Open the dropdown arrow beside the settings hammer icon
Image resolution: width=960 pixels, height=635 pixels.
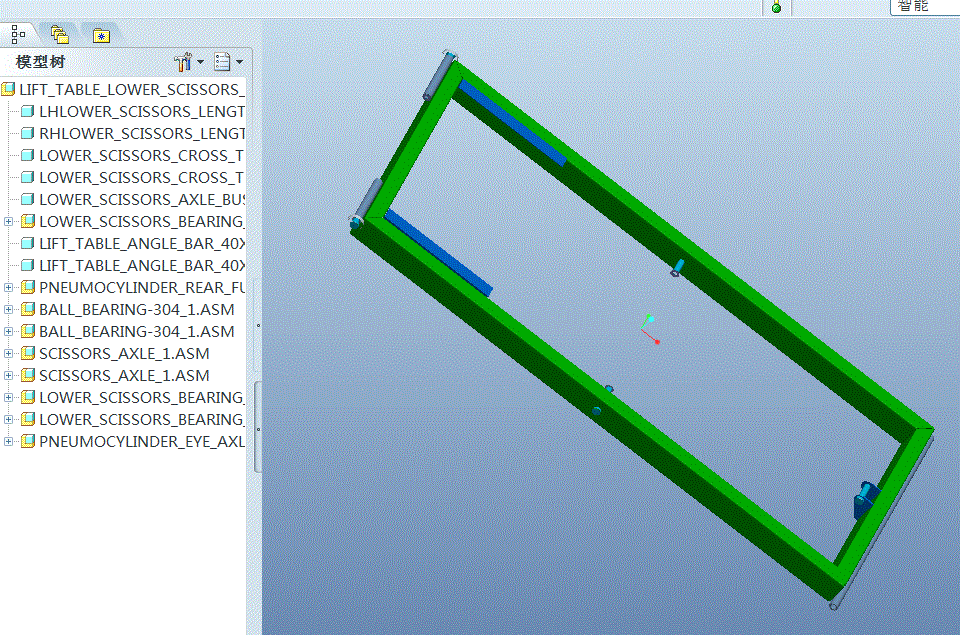tap(200, 62)
